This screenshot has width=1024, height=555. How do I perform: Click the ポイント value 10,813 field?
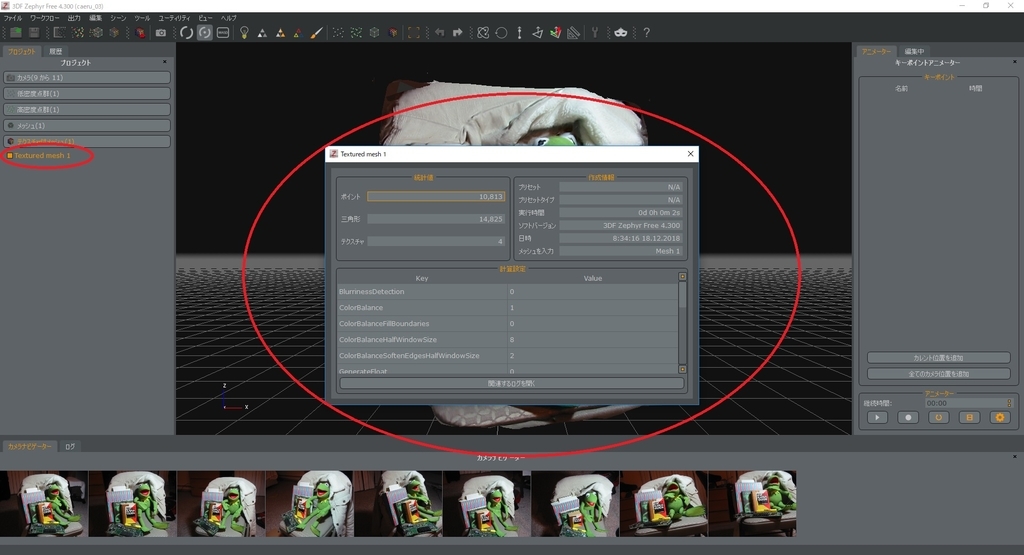(x=436, y=197)
